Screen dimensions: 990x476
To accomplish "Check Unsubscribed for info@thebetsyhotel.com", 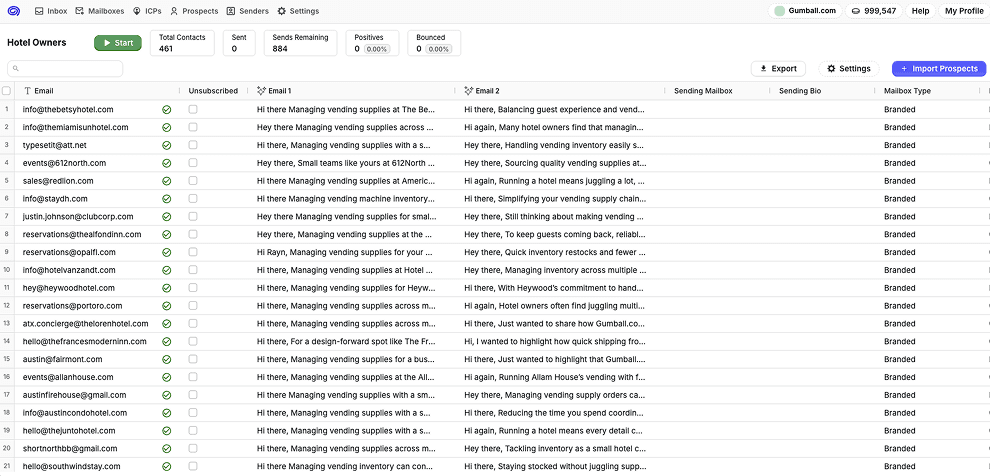I will [x=193, y=109].
